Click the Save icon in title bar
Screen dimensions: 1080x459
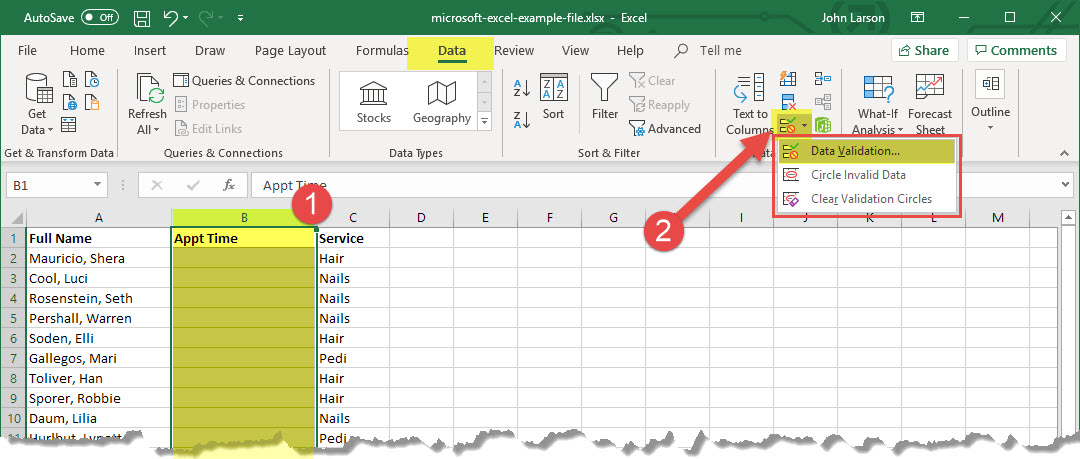[142, 17]
